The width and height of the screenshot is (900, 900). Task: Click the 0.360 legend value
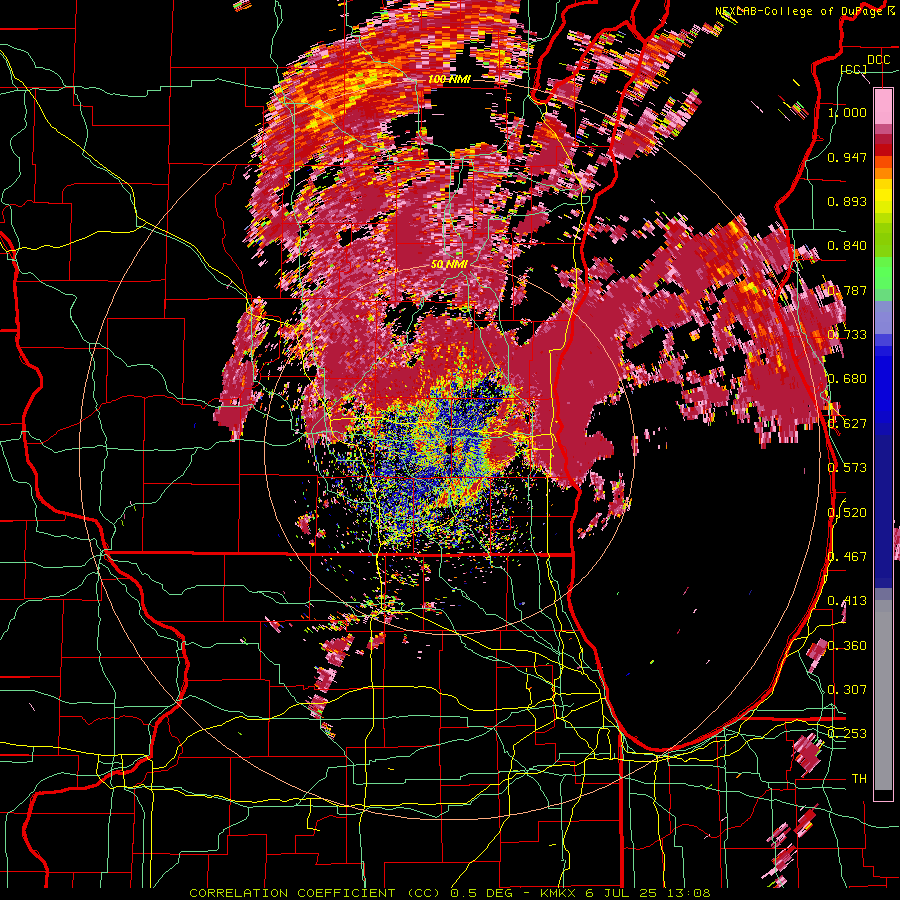point(847,646)
